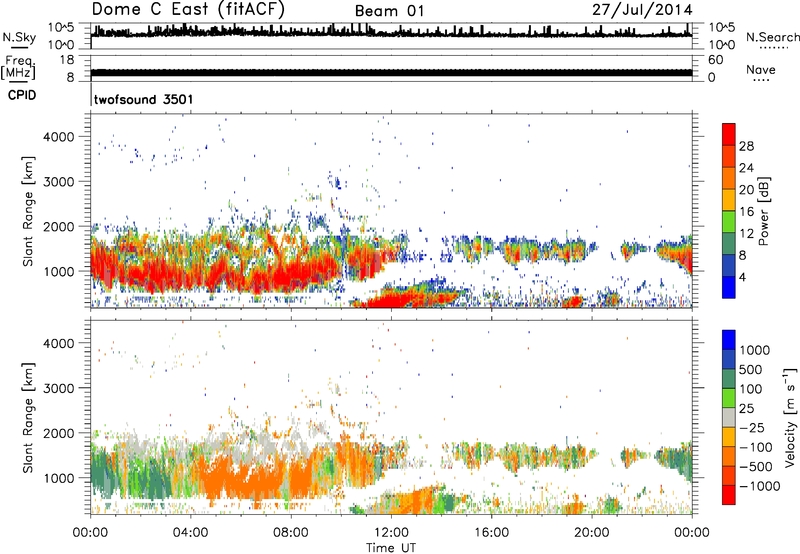This screenshot has height=554, width=800.
Task: Pick the bottom red swatch below -1000 velocity
Action: click(x=729, y=495)
